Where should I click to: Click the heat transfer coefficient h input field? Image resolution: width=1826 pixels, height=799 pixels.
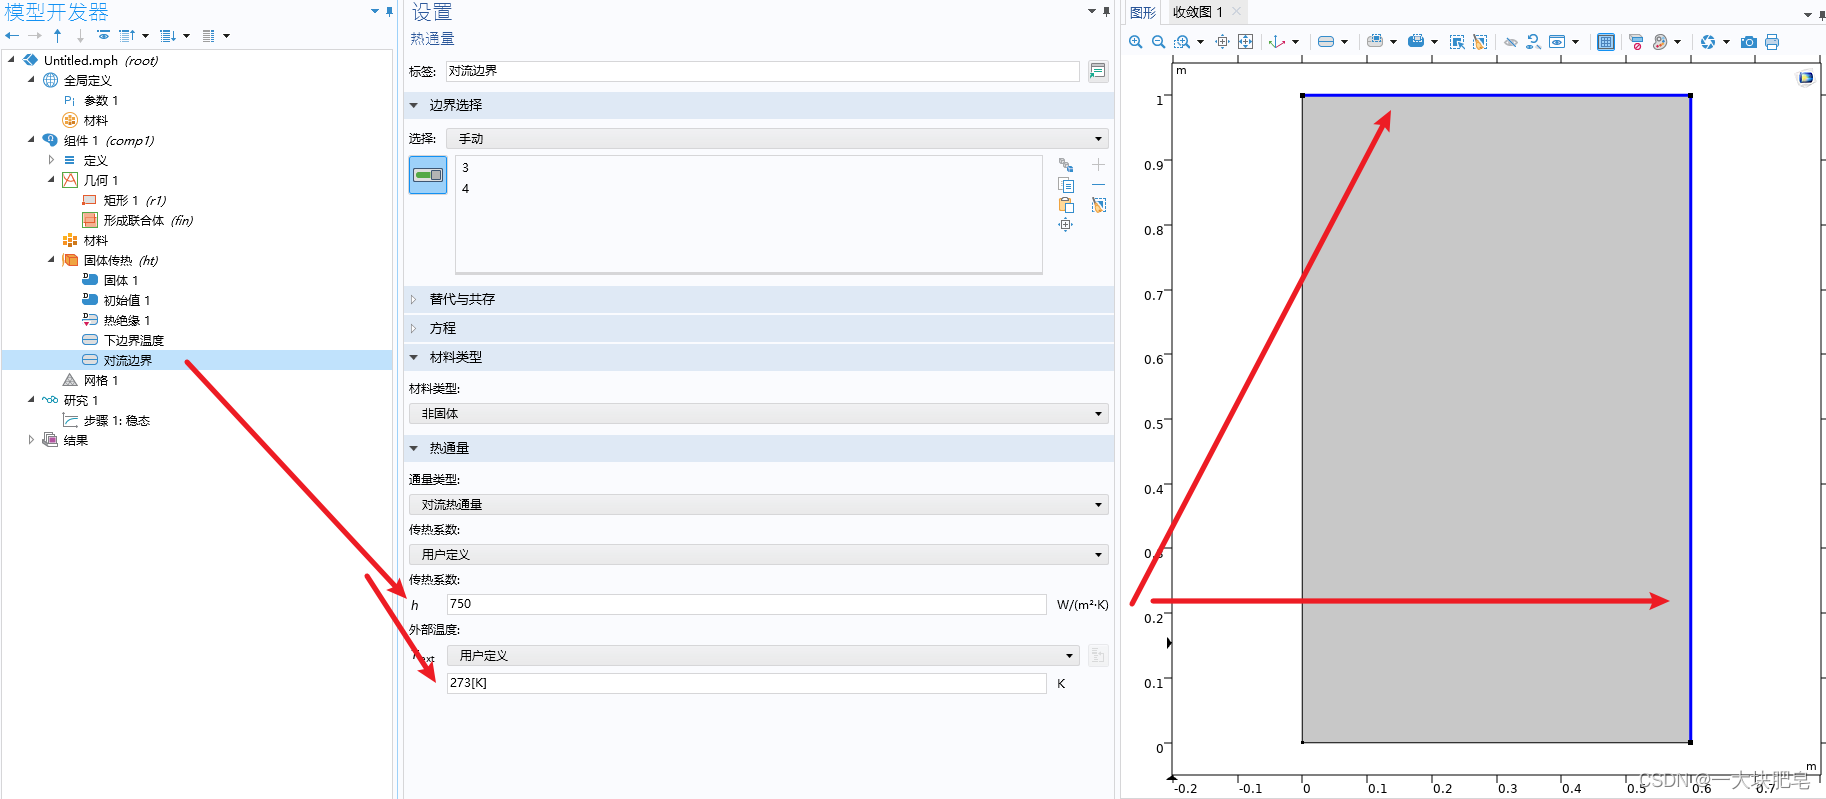(747, 604)
